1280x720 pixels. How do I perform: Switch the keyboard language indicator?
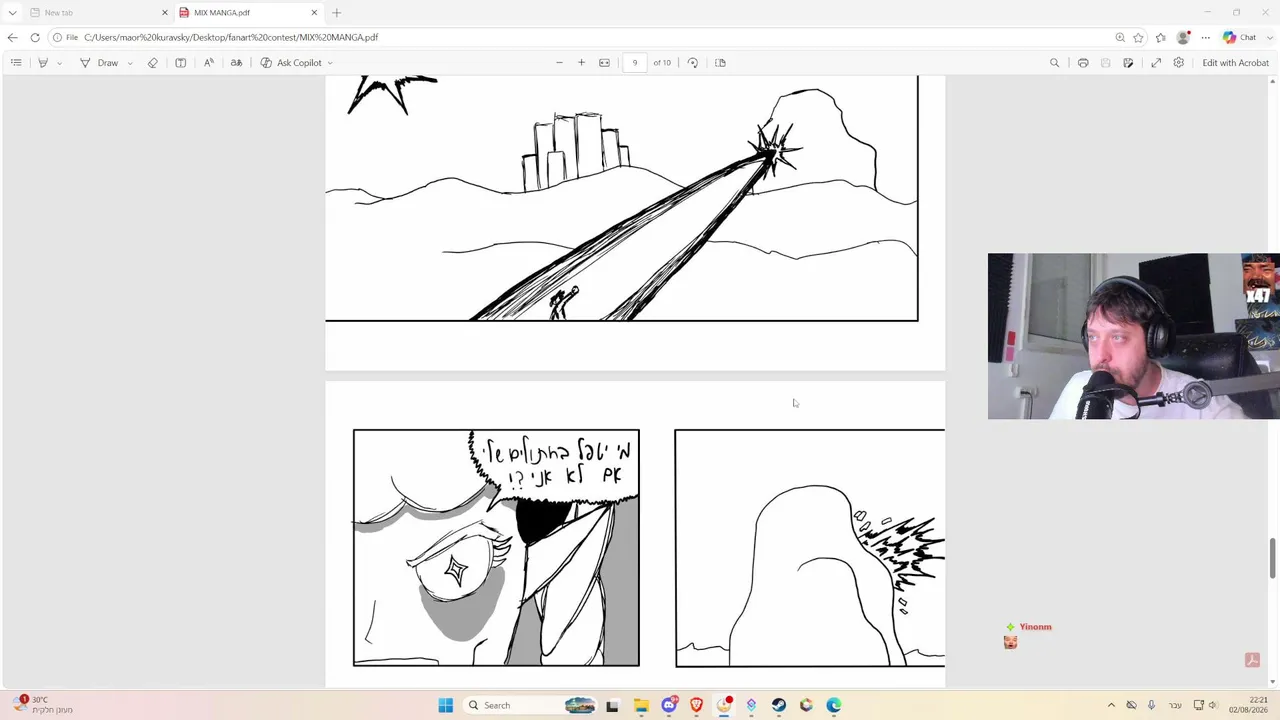point(1175,705)
